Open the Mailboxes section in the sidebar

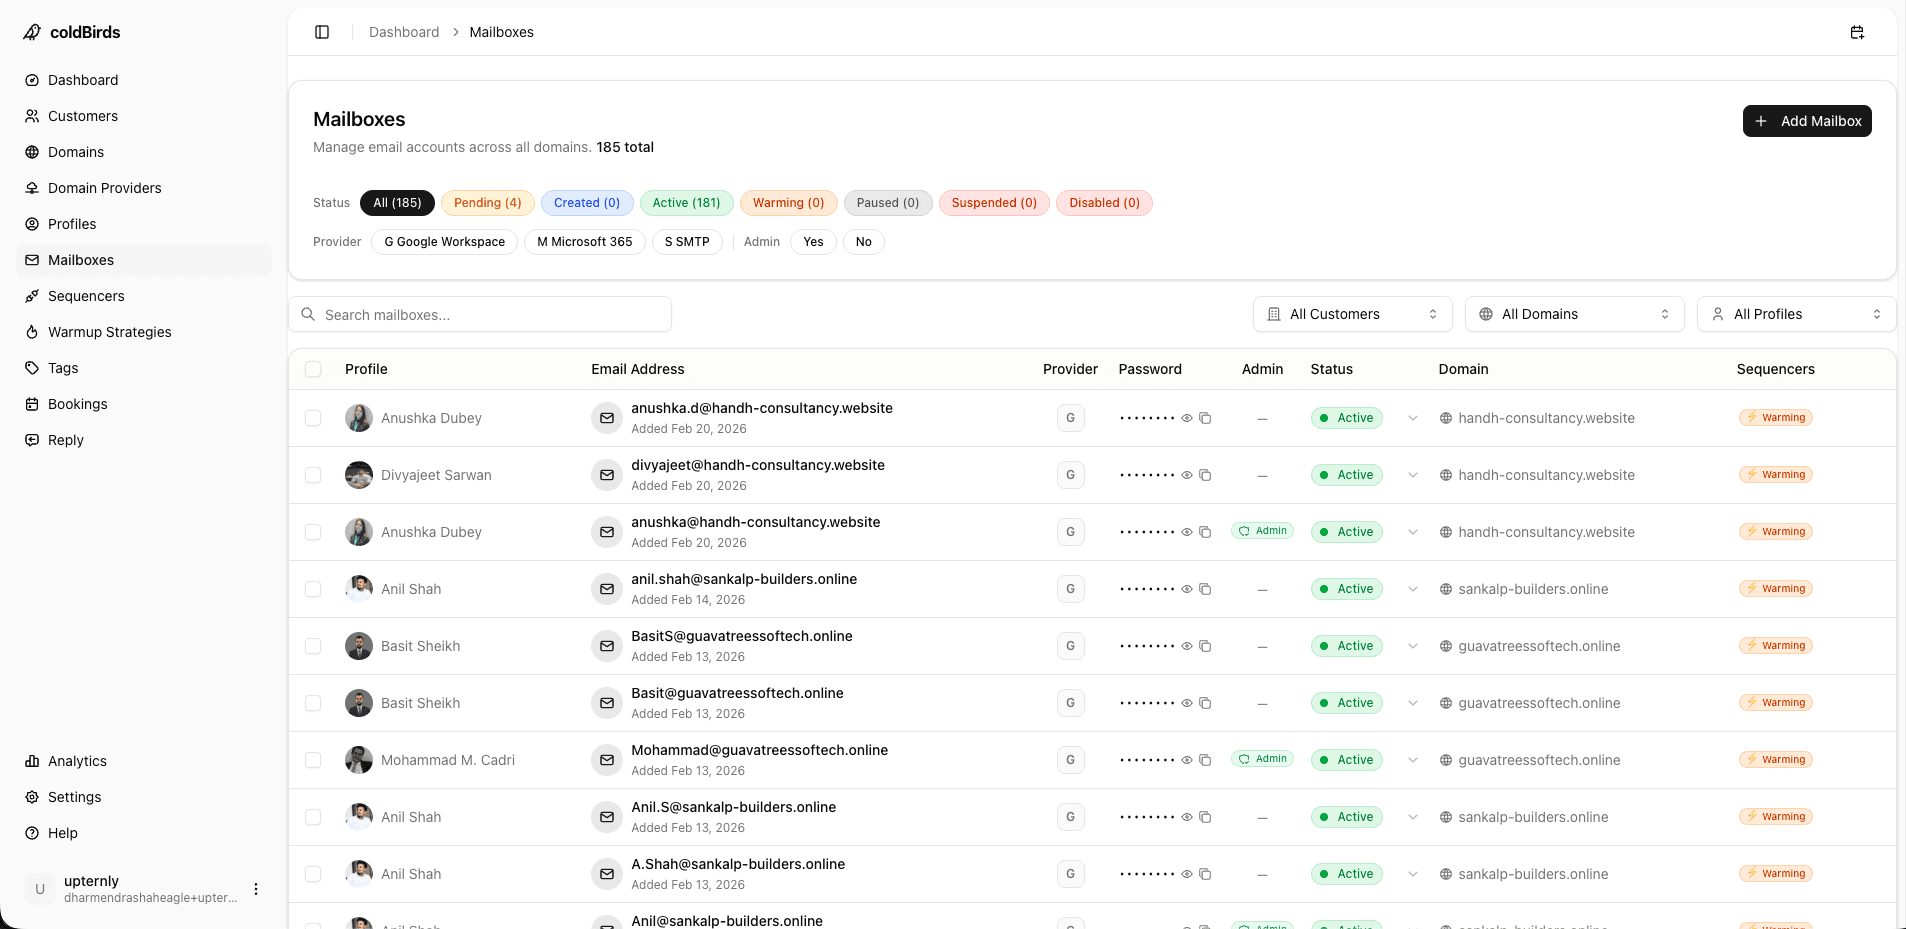81,260
